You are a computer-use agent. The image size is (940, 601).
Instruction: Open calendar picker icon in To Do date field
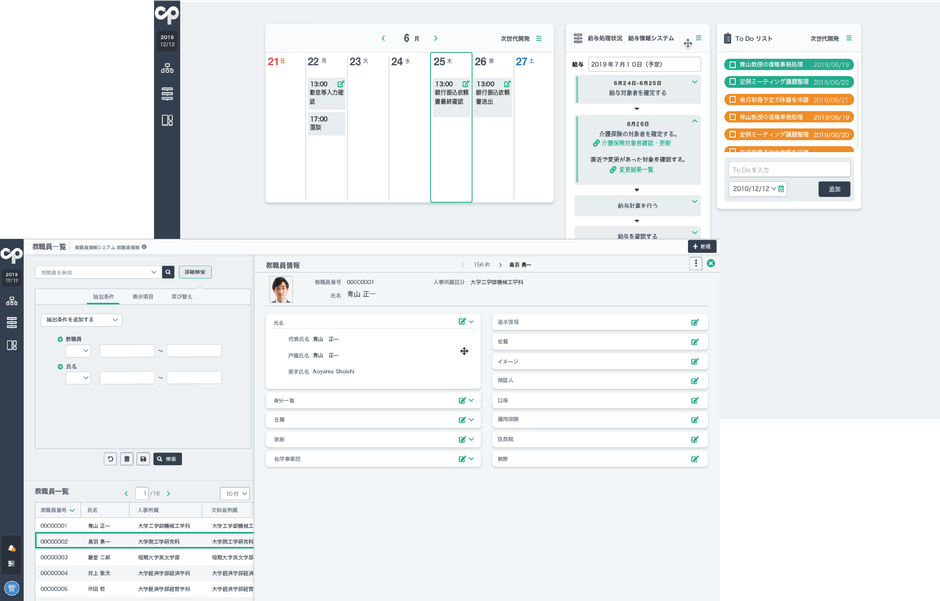click(x=781, y=189)
